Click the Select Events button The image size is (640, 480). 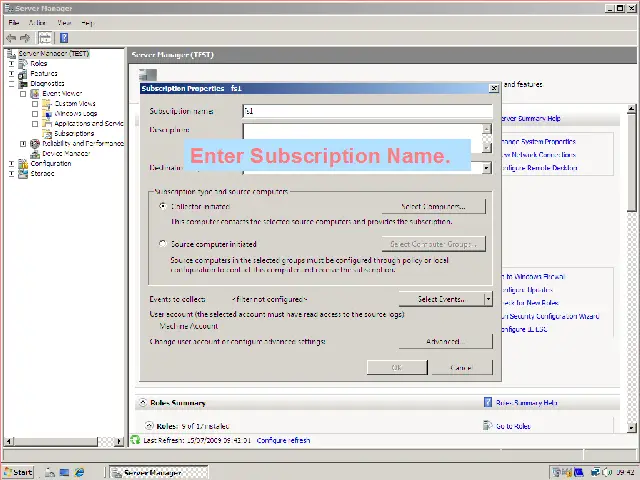pos(441,299)
